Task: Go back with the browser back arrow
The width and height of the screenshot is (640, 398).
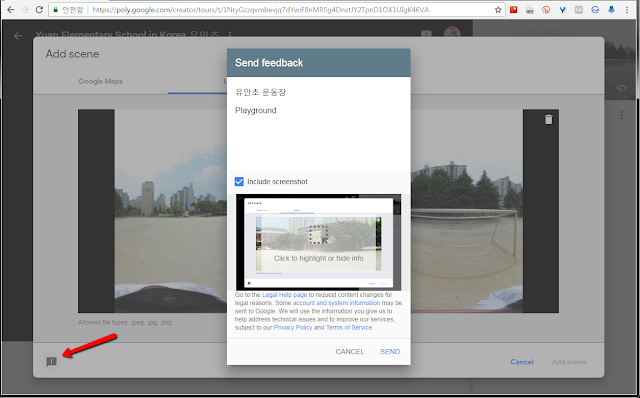Action: coord(11,10)
